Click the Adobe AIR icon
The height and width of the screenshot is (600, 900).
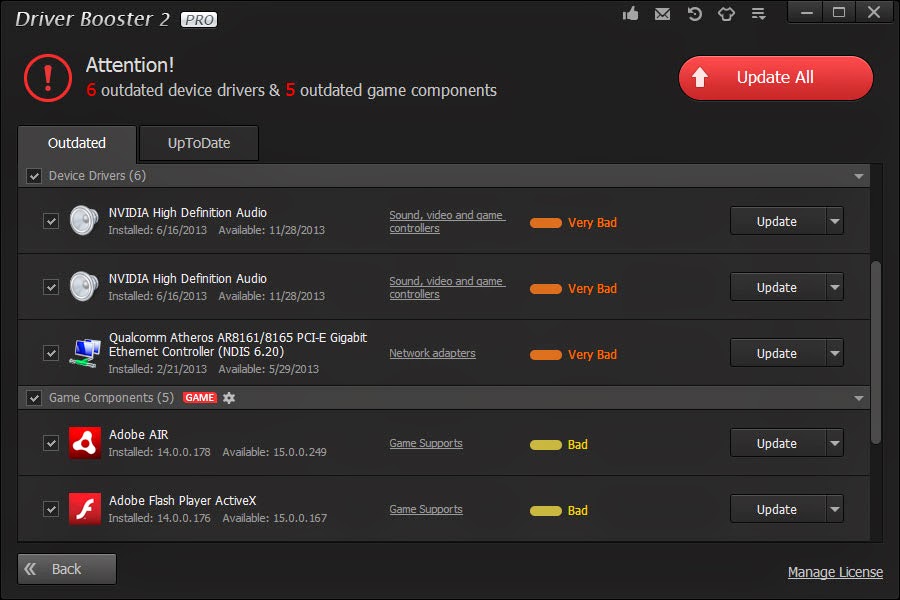[x=85, y=443]
